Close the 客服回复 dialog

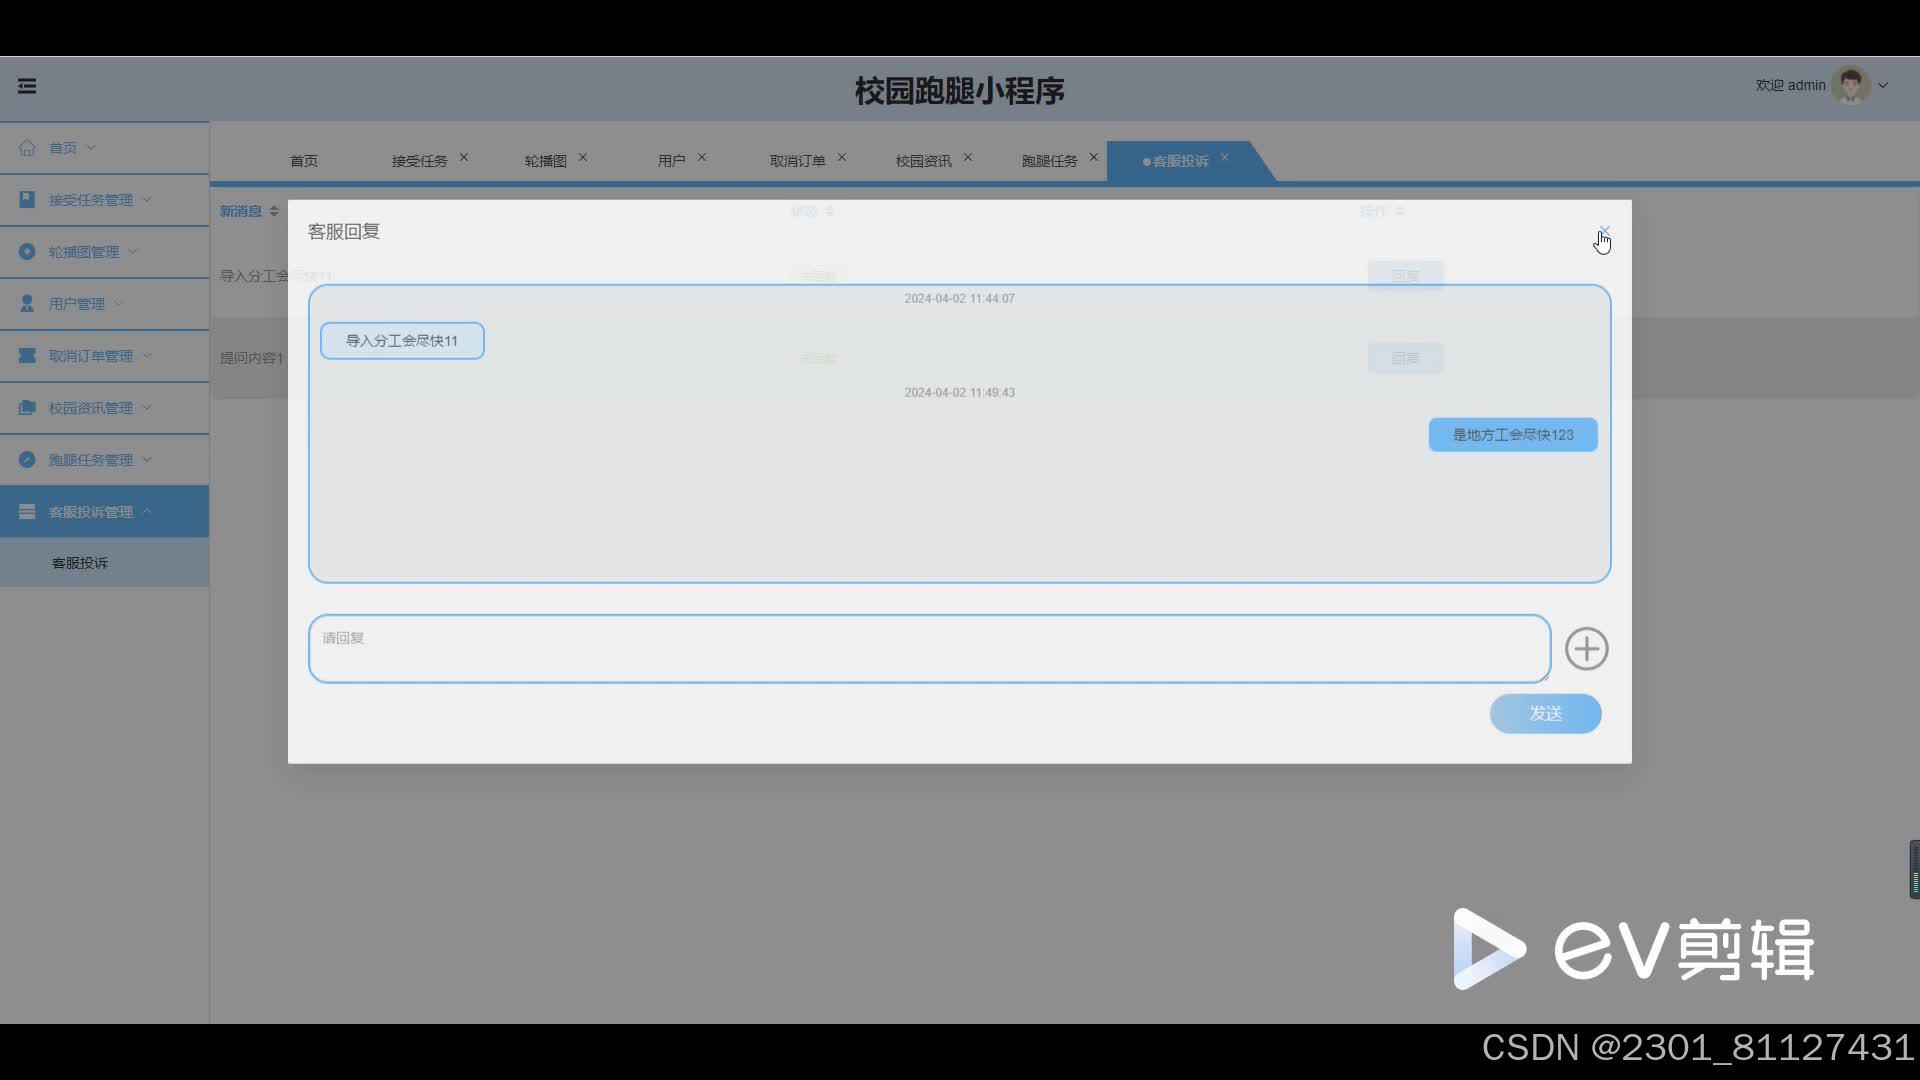click(x=1604, y=232)
